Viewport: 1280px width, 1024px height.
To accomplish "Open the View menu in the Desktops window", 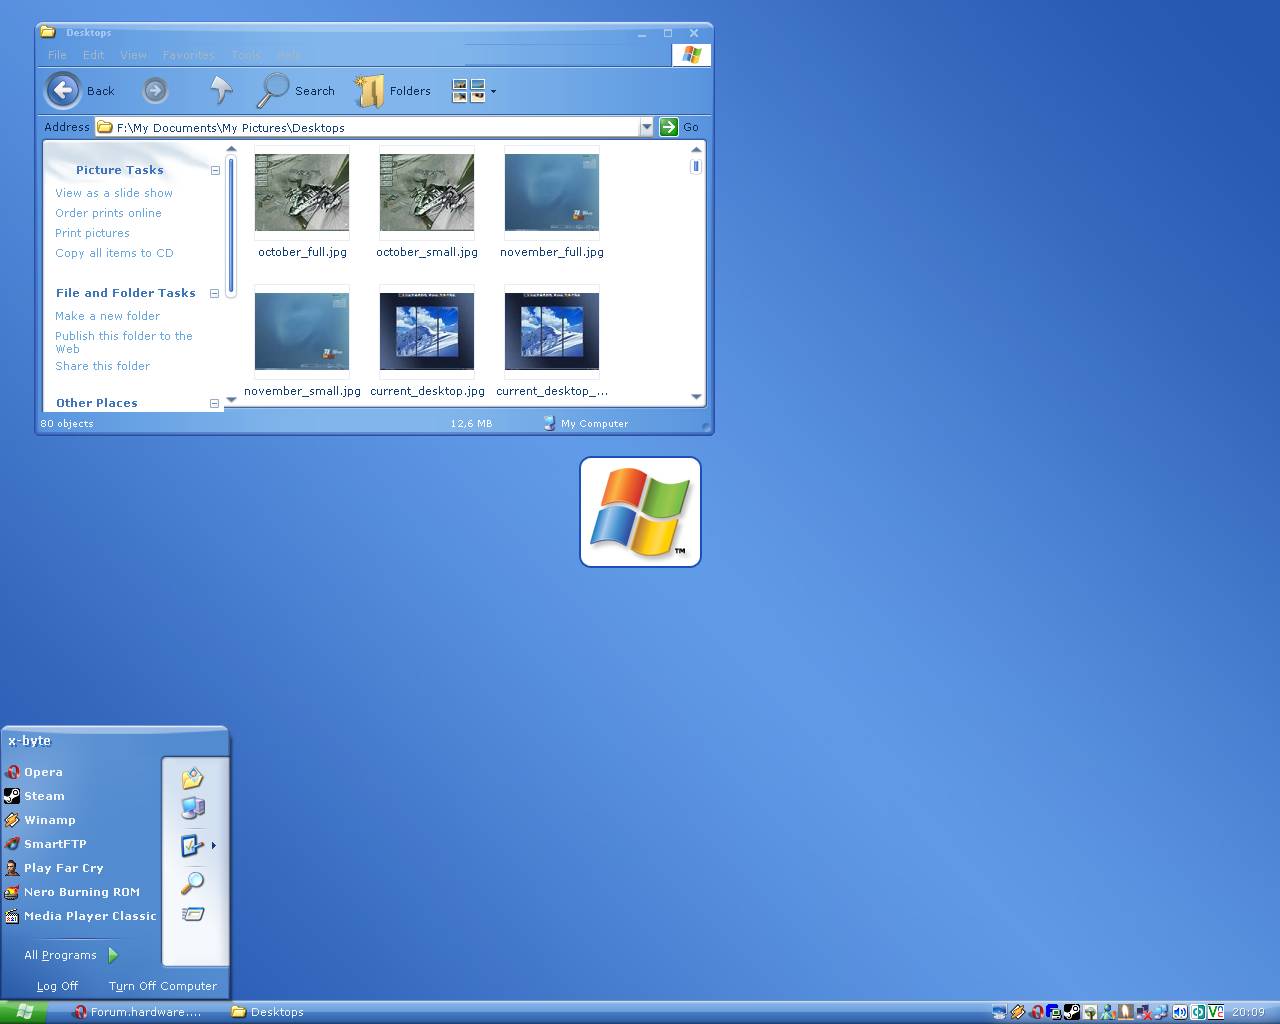I will (133, 55).
